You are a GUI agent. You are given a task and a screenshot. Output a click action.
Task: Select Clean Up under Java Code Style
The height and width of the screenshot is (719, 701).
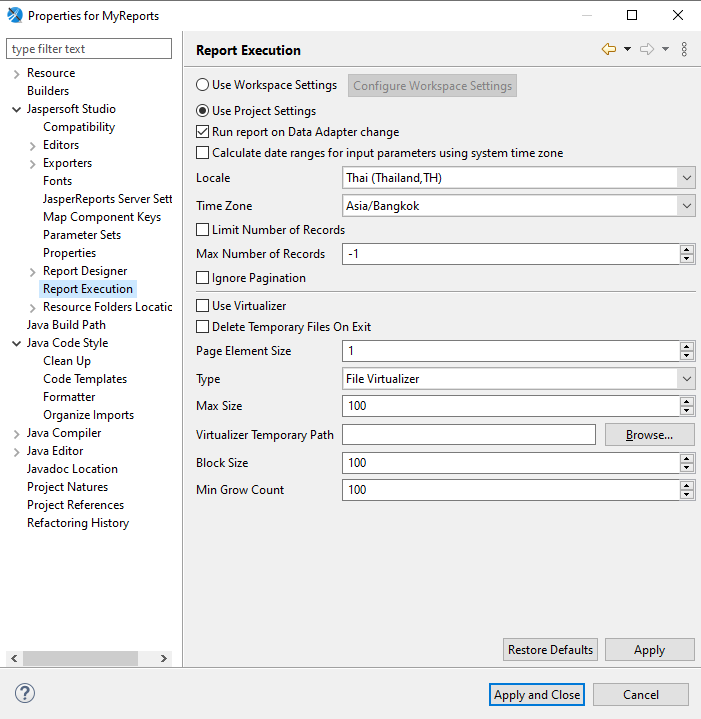click(67, 361)
